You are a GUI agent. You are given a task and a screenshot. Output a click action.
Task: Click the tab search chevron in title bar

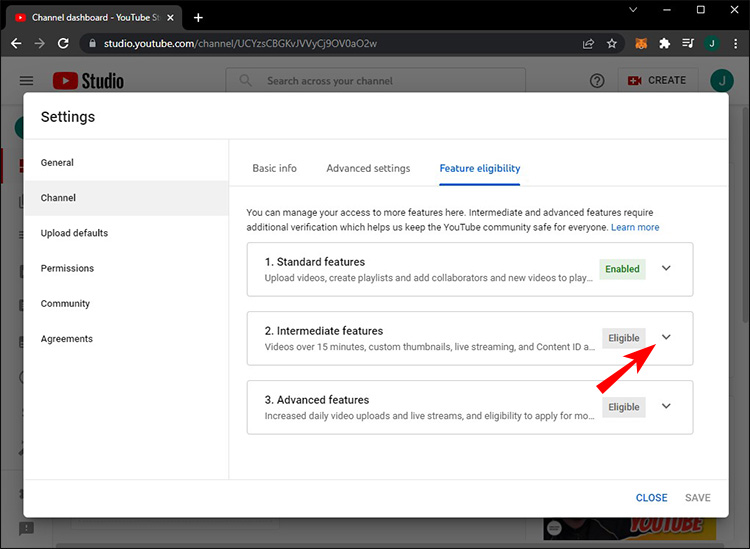[x=633, y=10]
